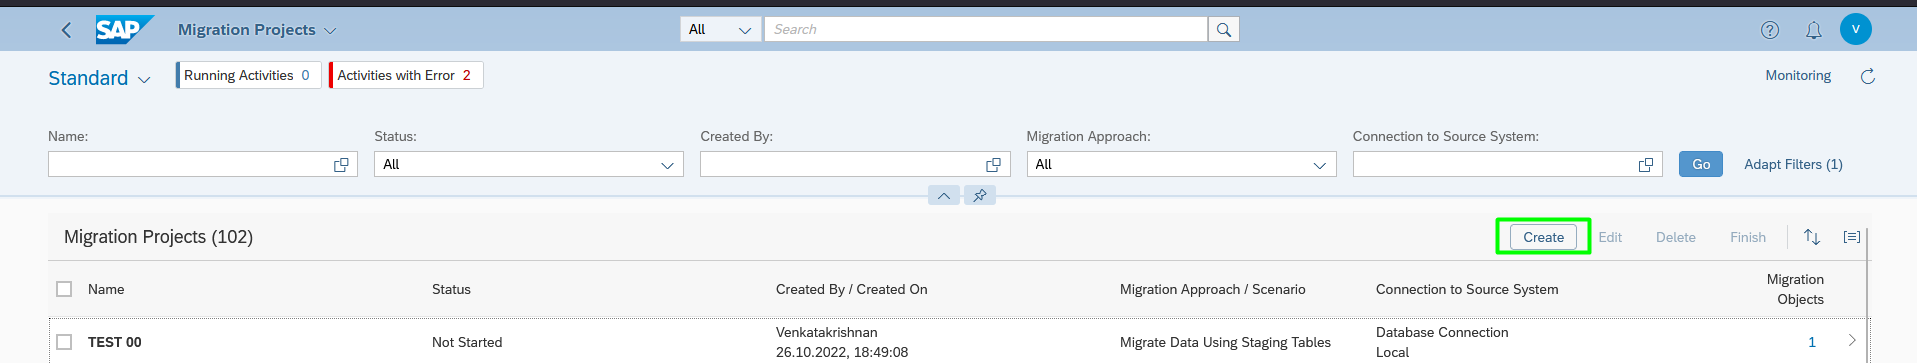Image resolution: width=1917 pixels, height=363 pixels.
Task: Click the back navigation arrow
Action: (66, 30)
